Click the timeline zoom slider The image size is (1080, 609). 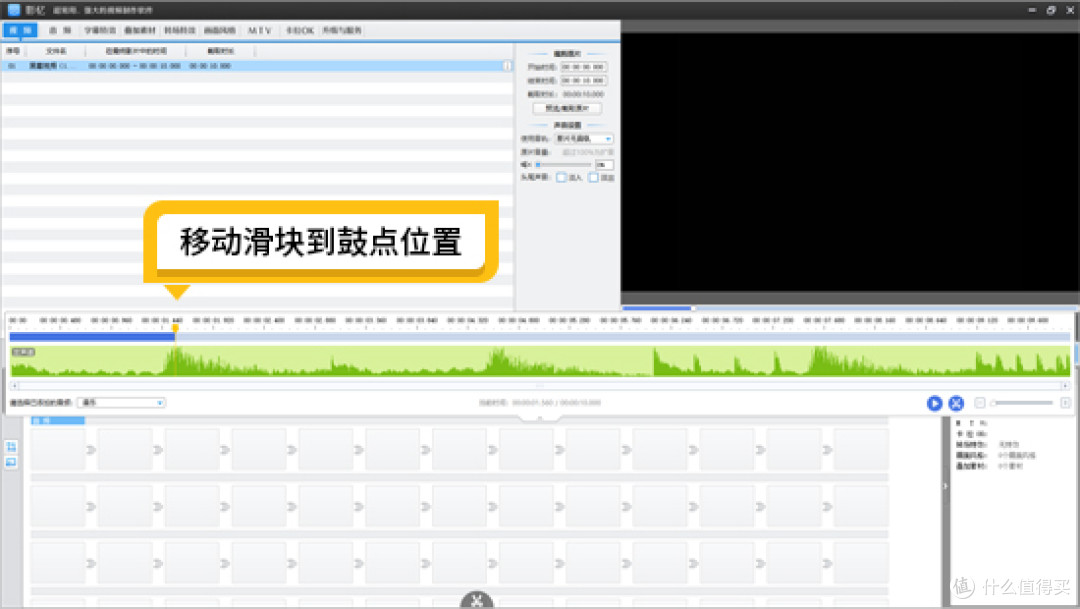point(1022,403)
